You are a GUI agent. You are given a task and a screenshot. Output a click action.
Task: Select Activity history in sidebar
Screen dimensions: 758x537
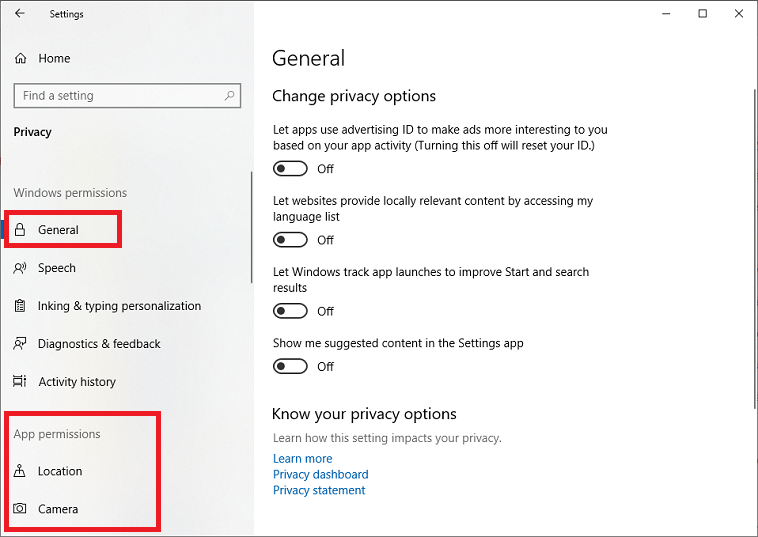tap(77, 382)
